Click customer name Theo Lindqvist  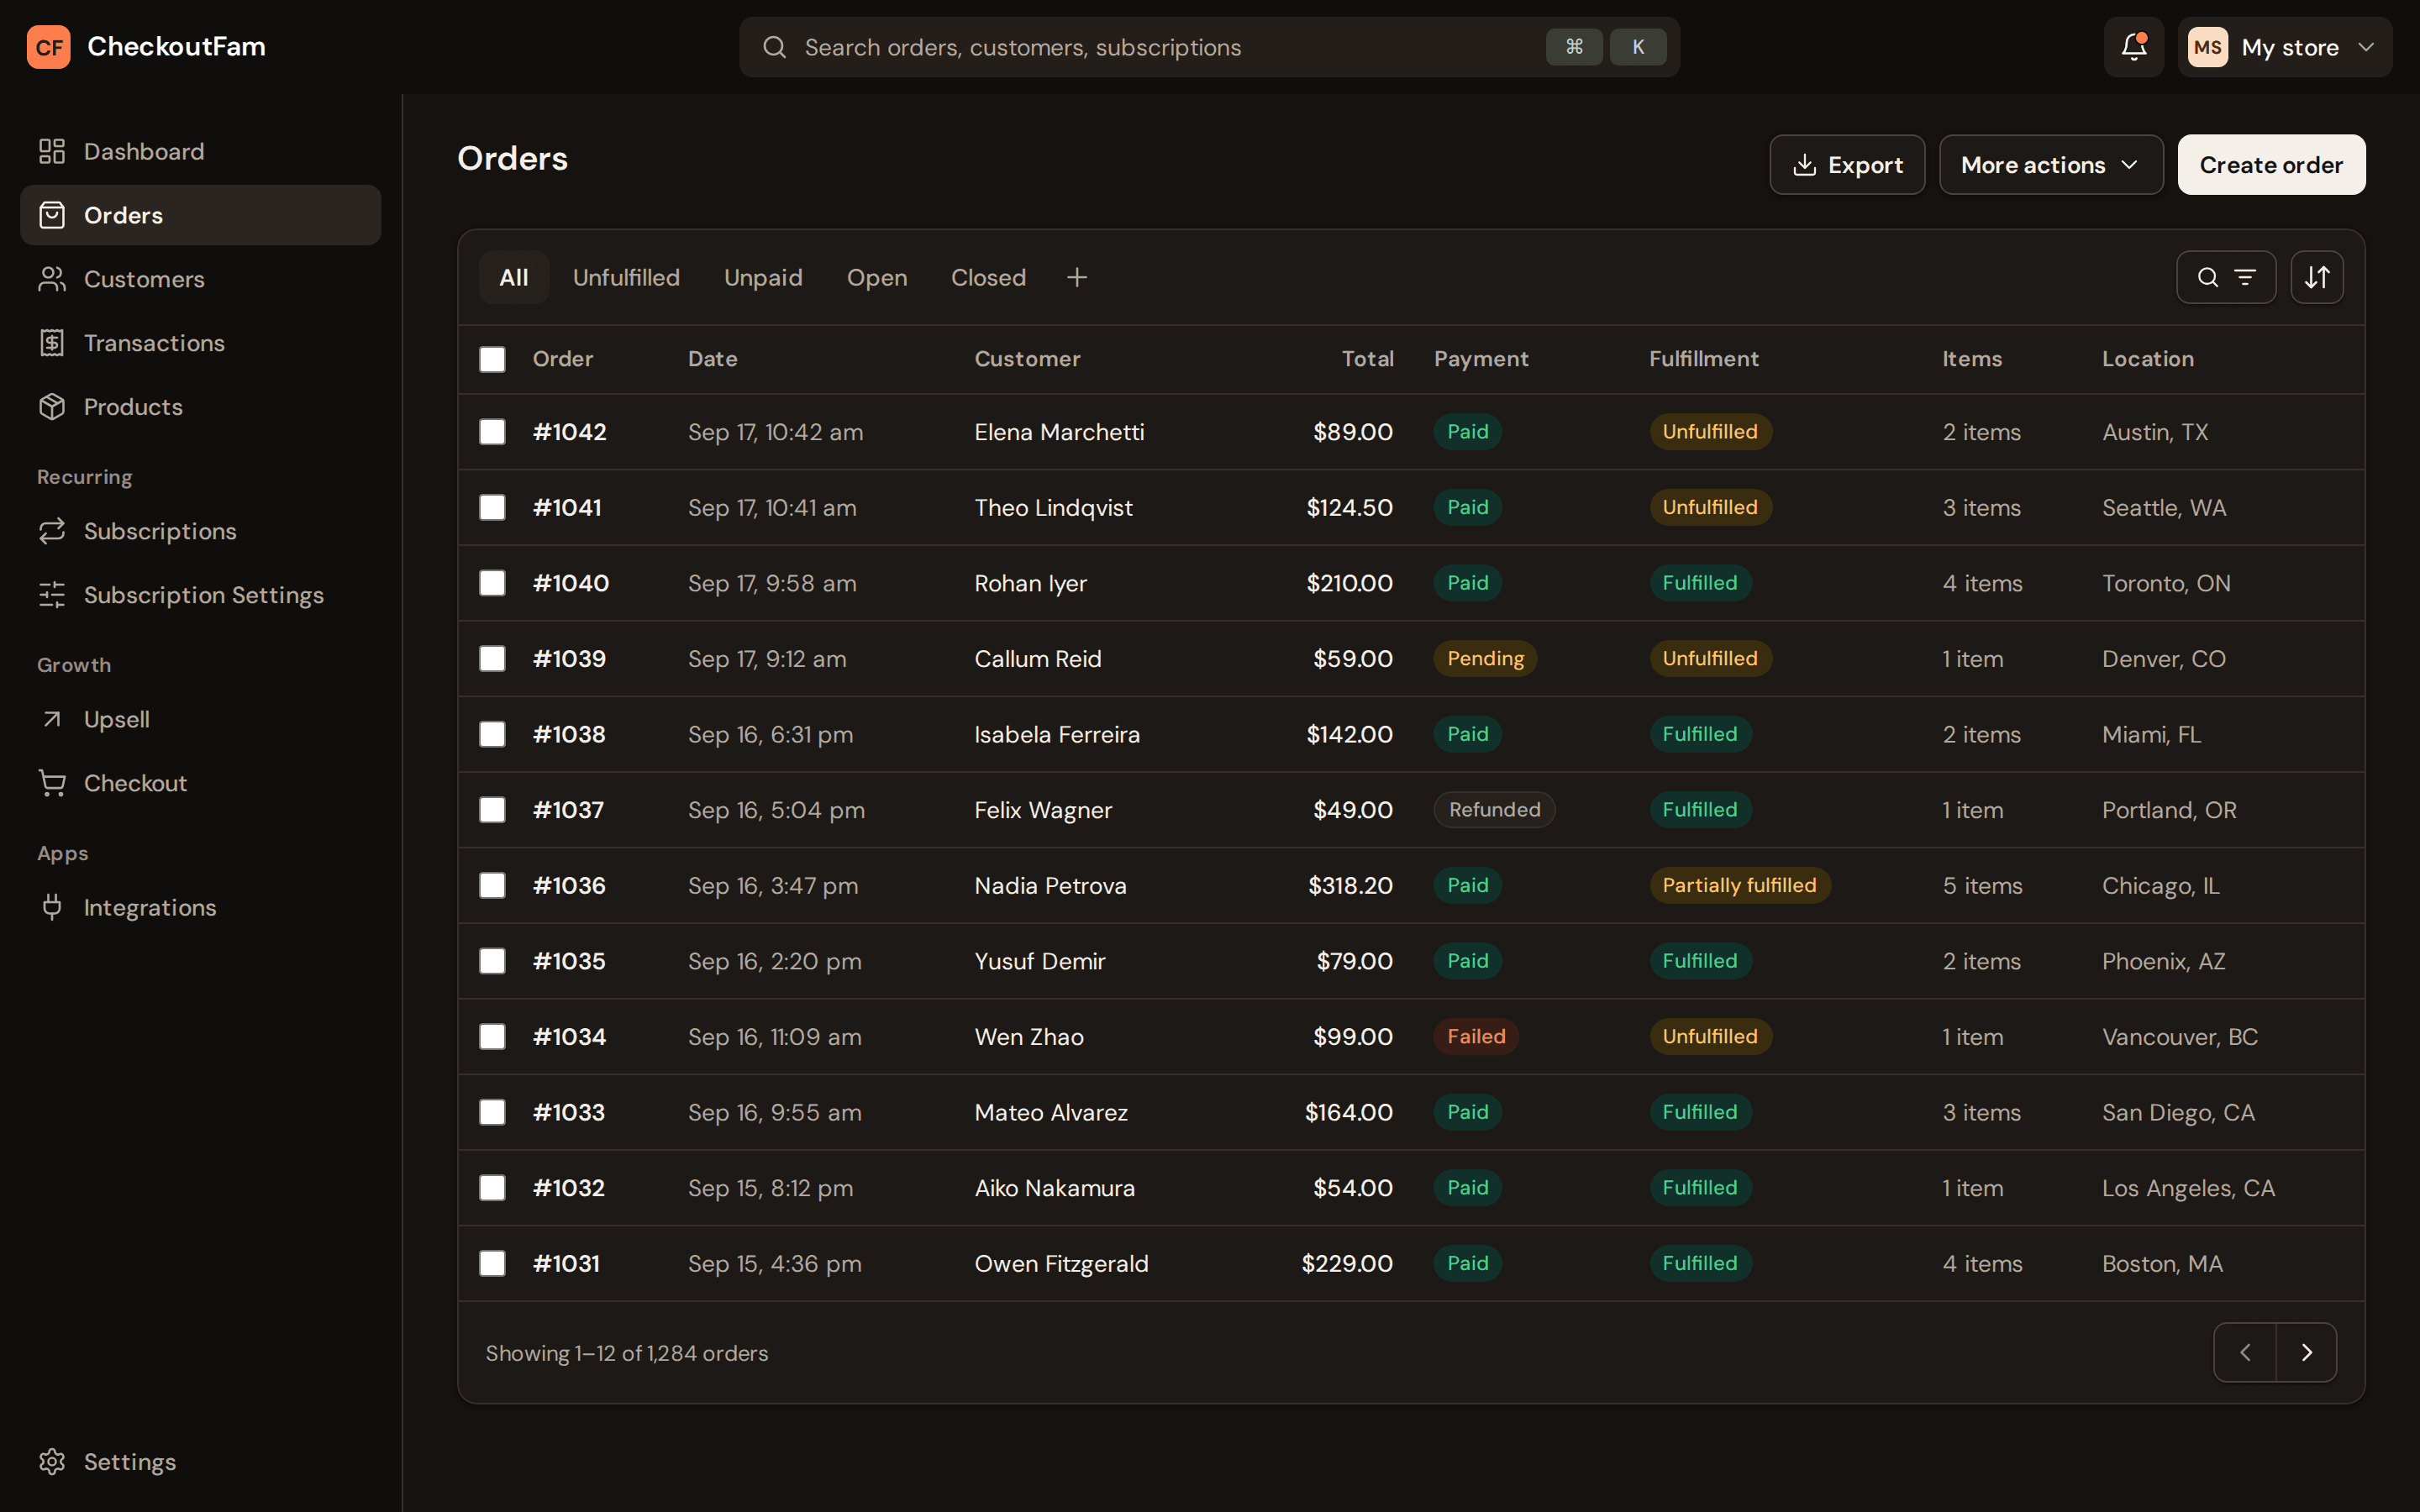click(1054, 508)
